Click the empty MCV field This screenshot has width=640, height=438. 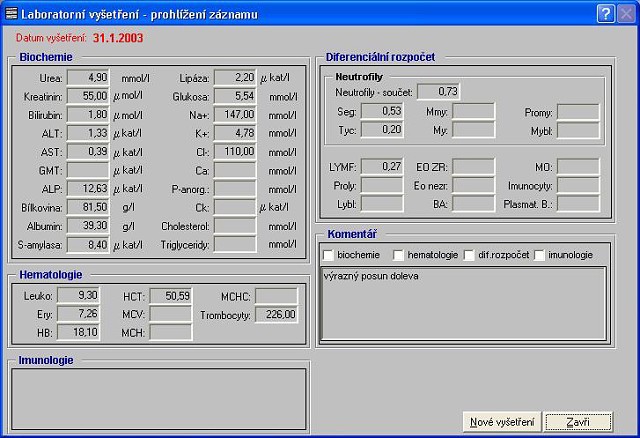point(171,314)
